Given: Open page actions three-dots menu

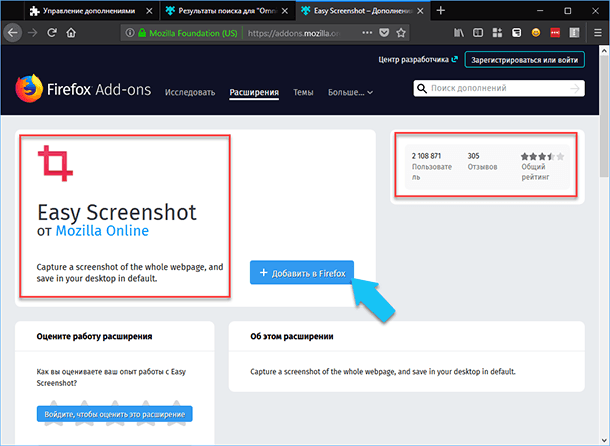Looking at the screenshot, I should [x=367, y=33].
